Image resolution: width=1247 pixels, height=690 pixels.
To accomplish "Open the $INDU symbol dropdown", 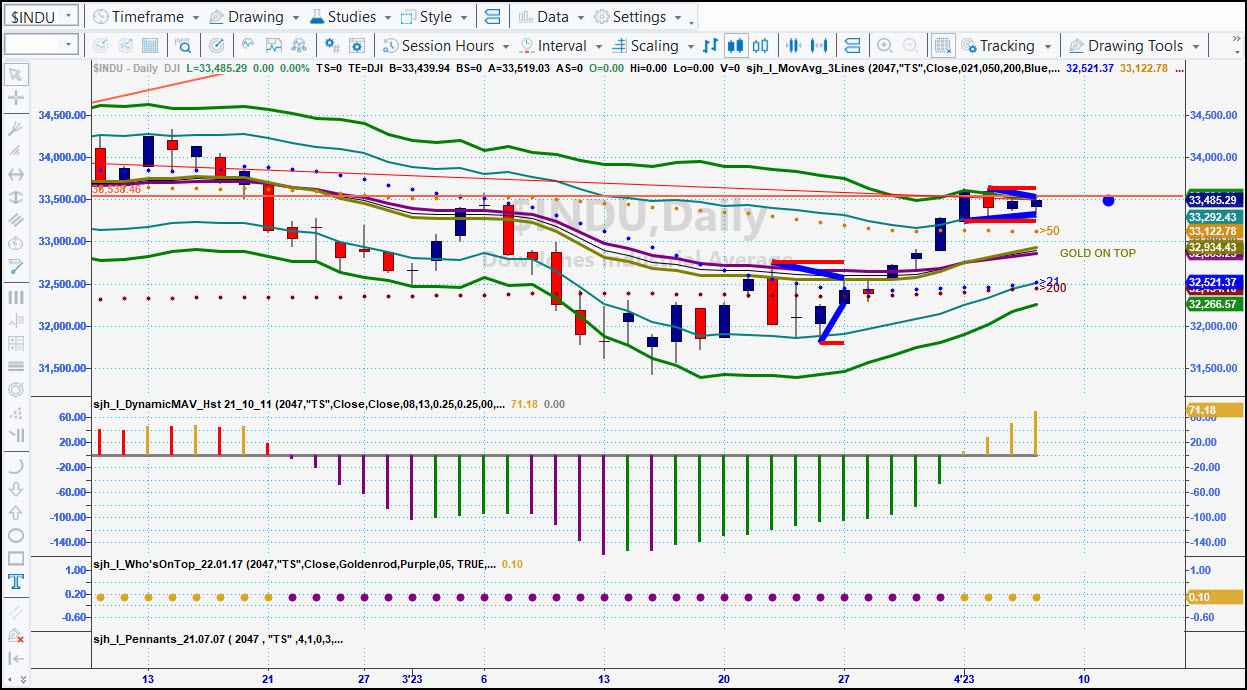I will 68,17.
